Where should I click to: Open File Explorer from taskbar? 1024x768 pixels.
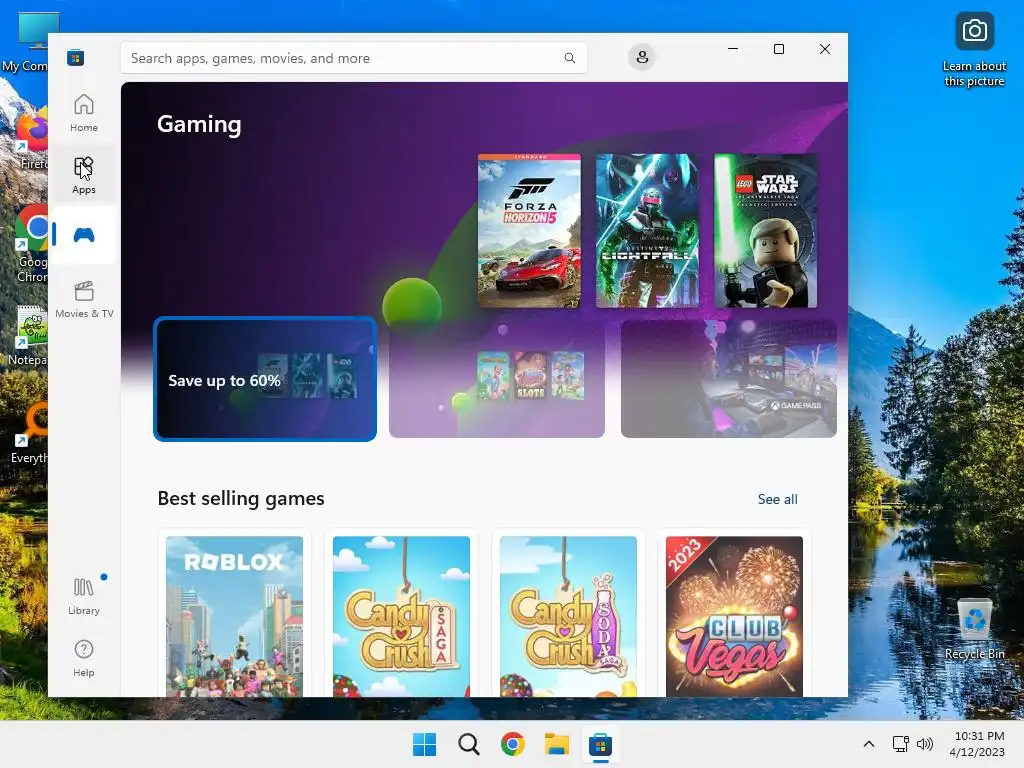[x=557, y=744]
